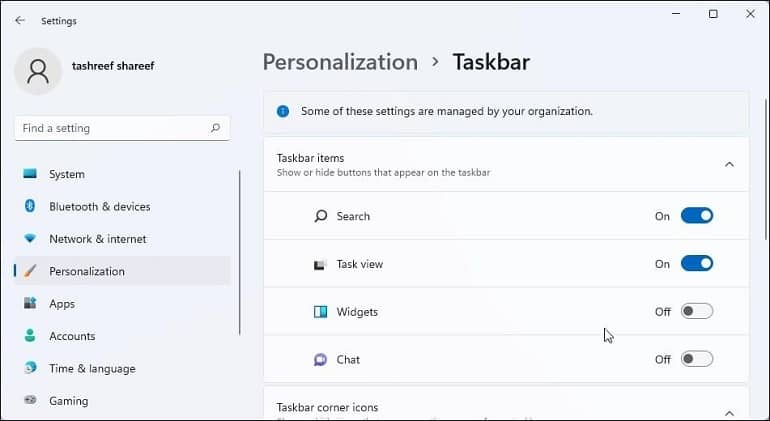
Task: Maximize the Settings window
Action: pos(713,14)
